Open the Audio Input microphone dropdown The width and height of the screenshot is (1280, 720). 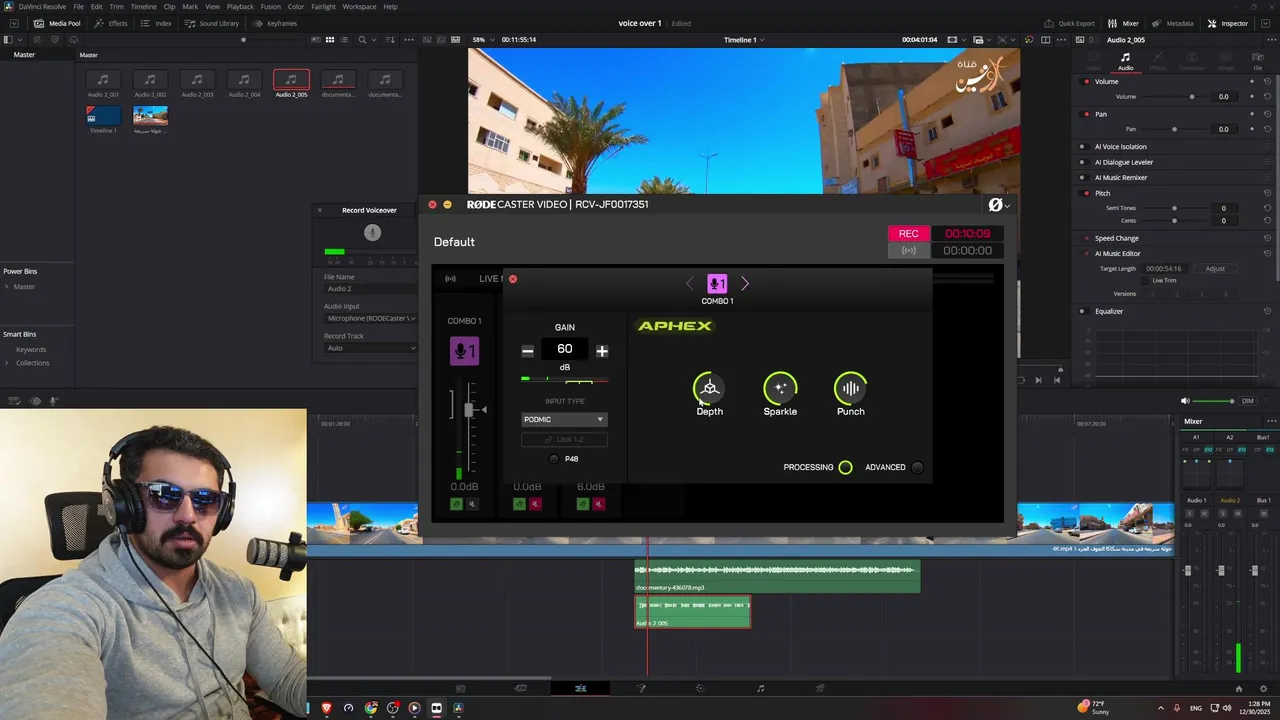tap(371, 318)
